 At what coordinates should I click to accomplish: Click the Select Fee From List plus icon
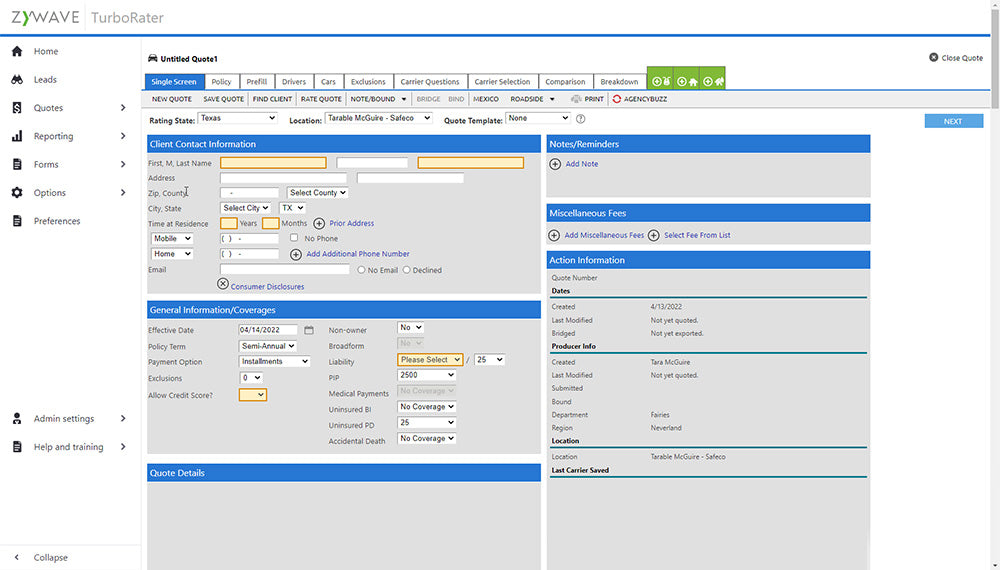tap(654, 235)
